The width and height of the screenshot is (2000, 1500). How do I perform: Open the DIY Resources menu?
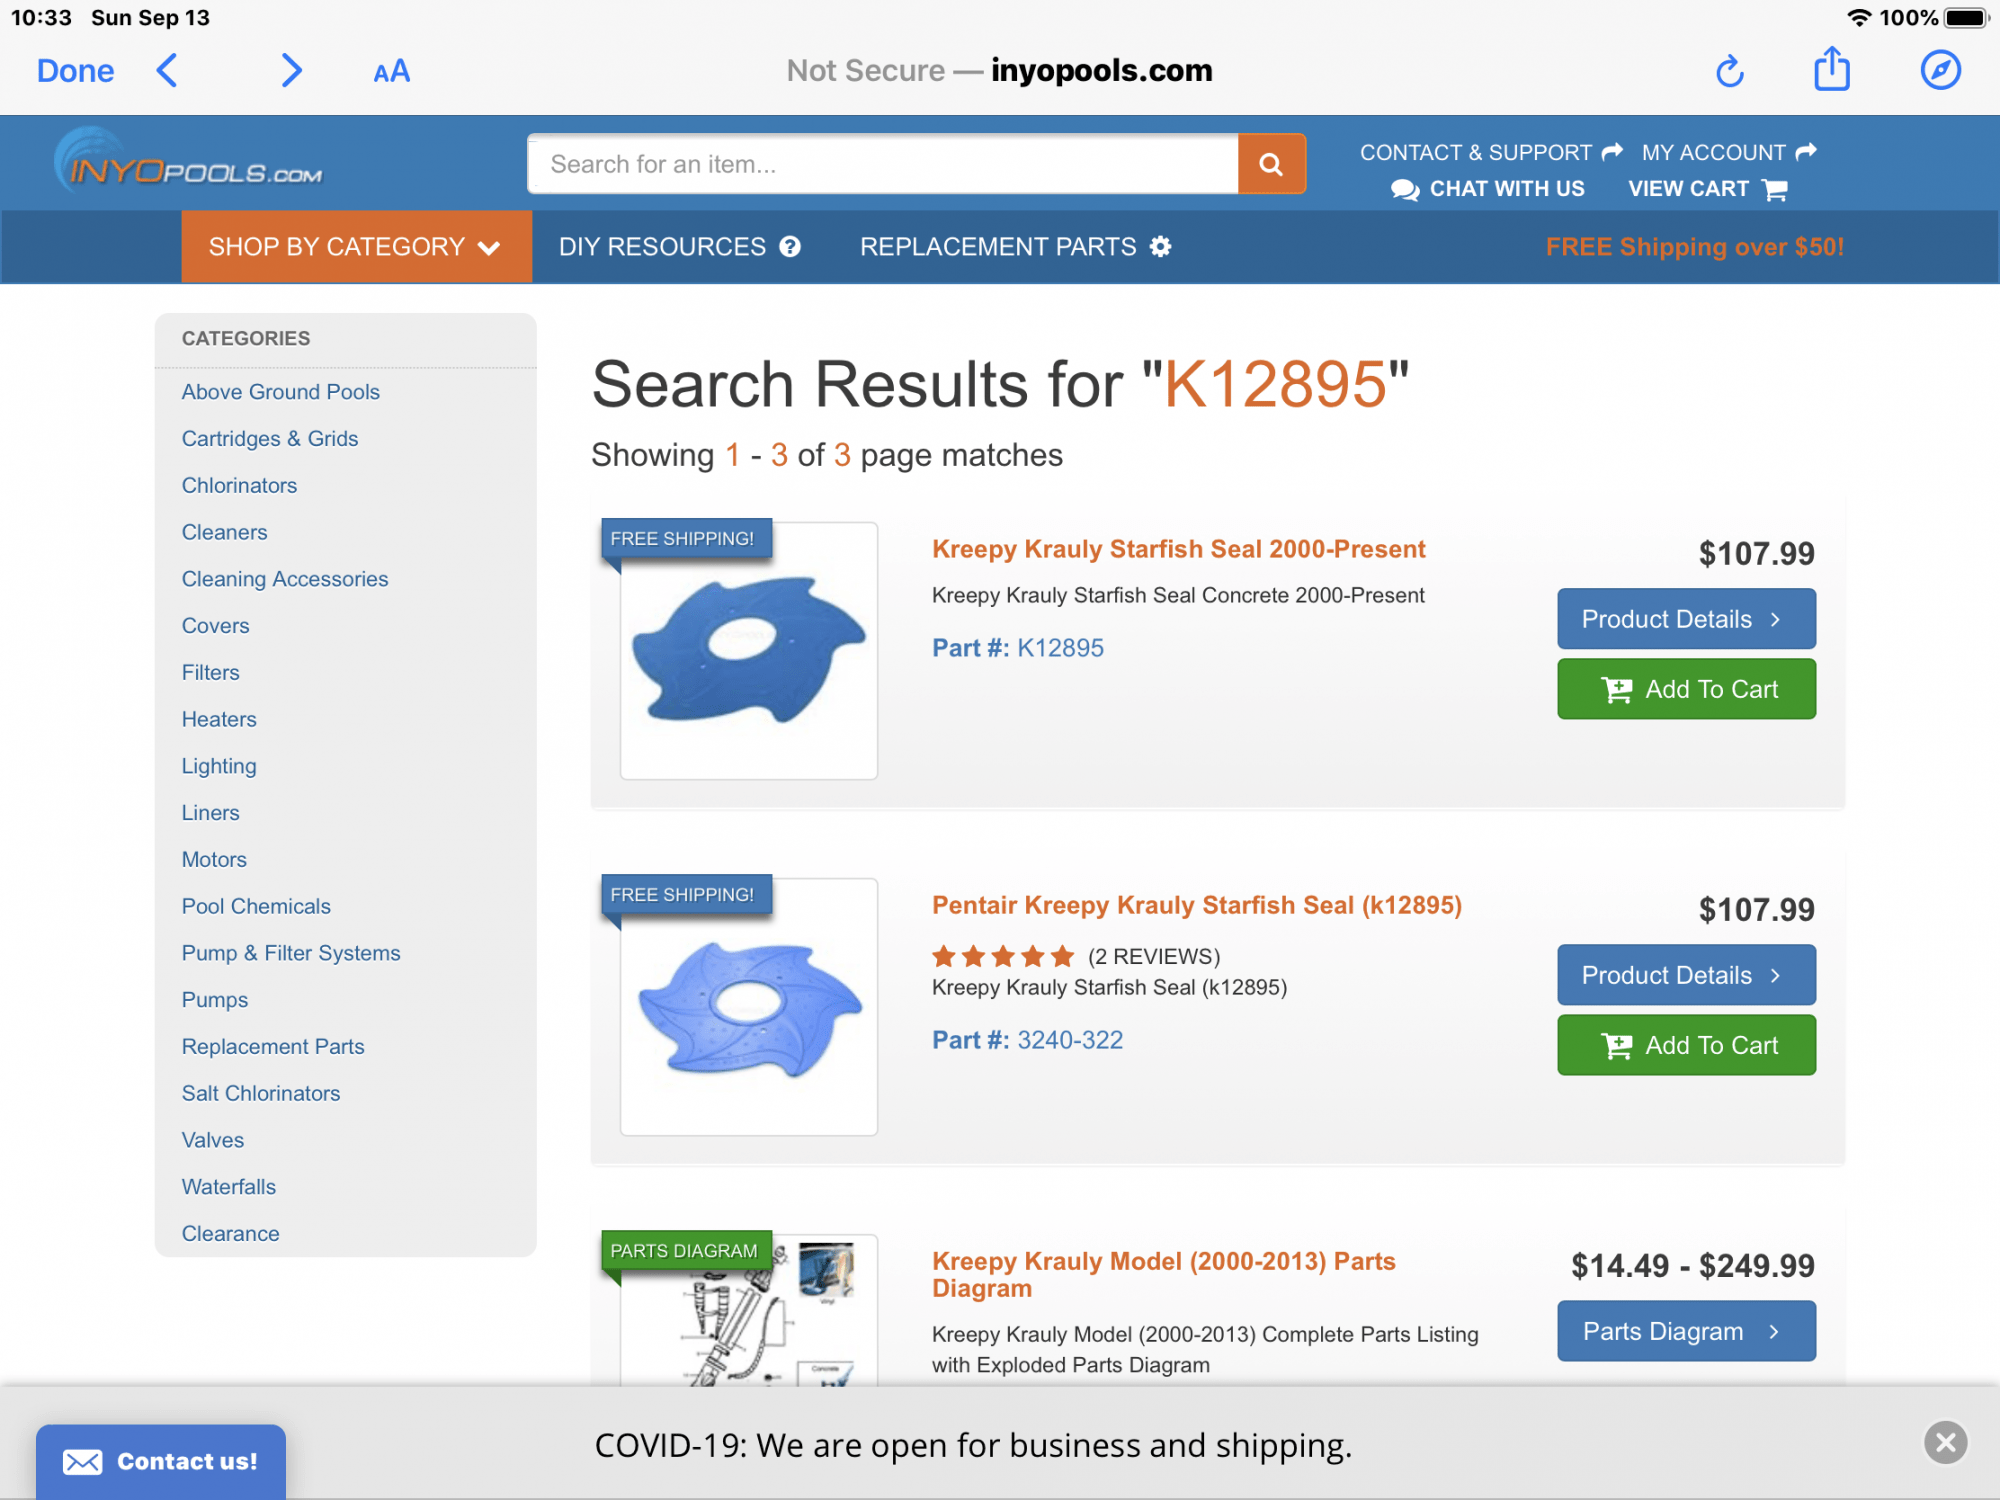tap(680, 246)
